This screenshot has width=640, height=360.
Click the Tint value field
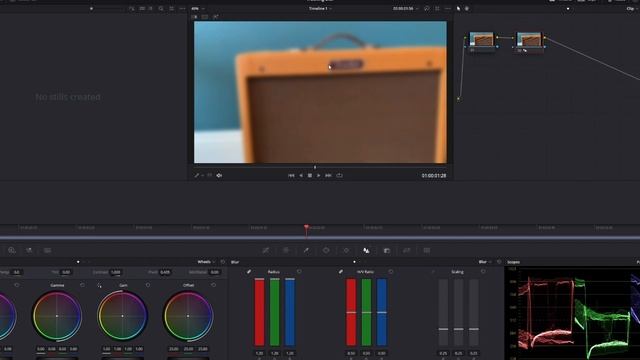pyautogui.click(x=66, y=272)
